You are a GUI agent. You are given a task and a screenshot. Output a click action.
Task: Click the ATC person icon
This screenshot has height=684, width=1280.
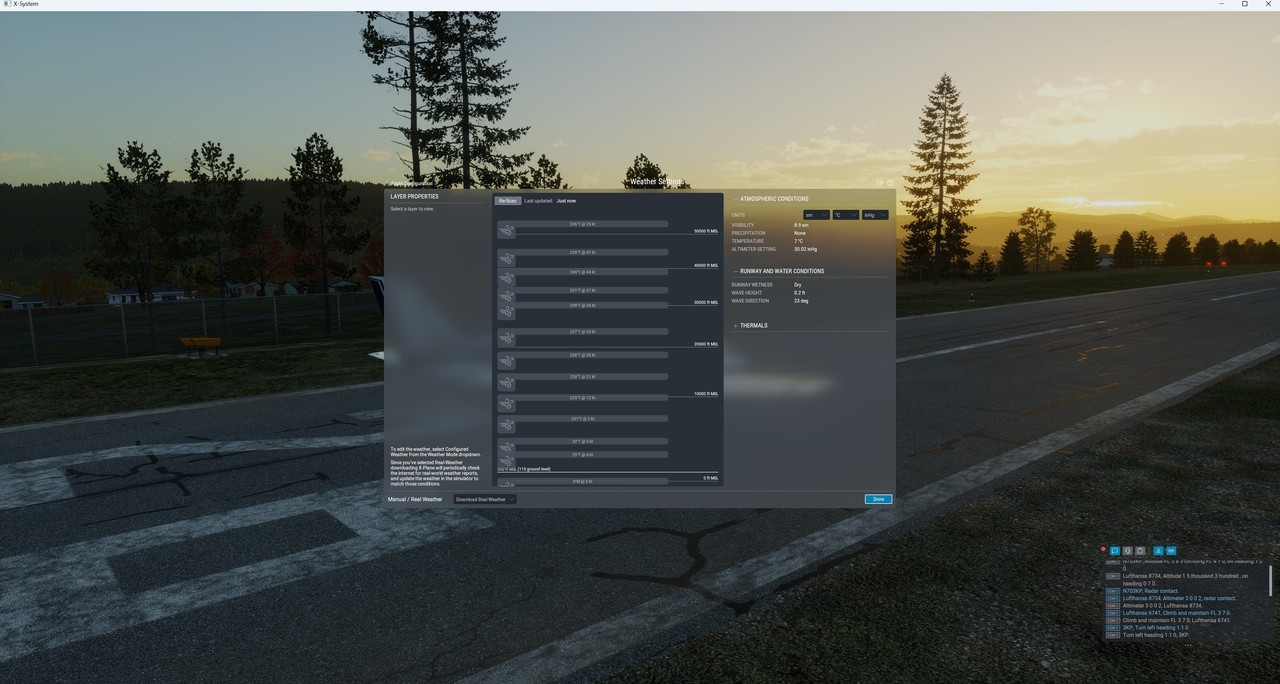point(1158,551)
